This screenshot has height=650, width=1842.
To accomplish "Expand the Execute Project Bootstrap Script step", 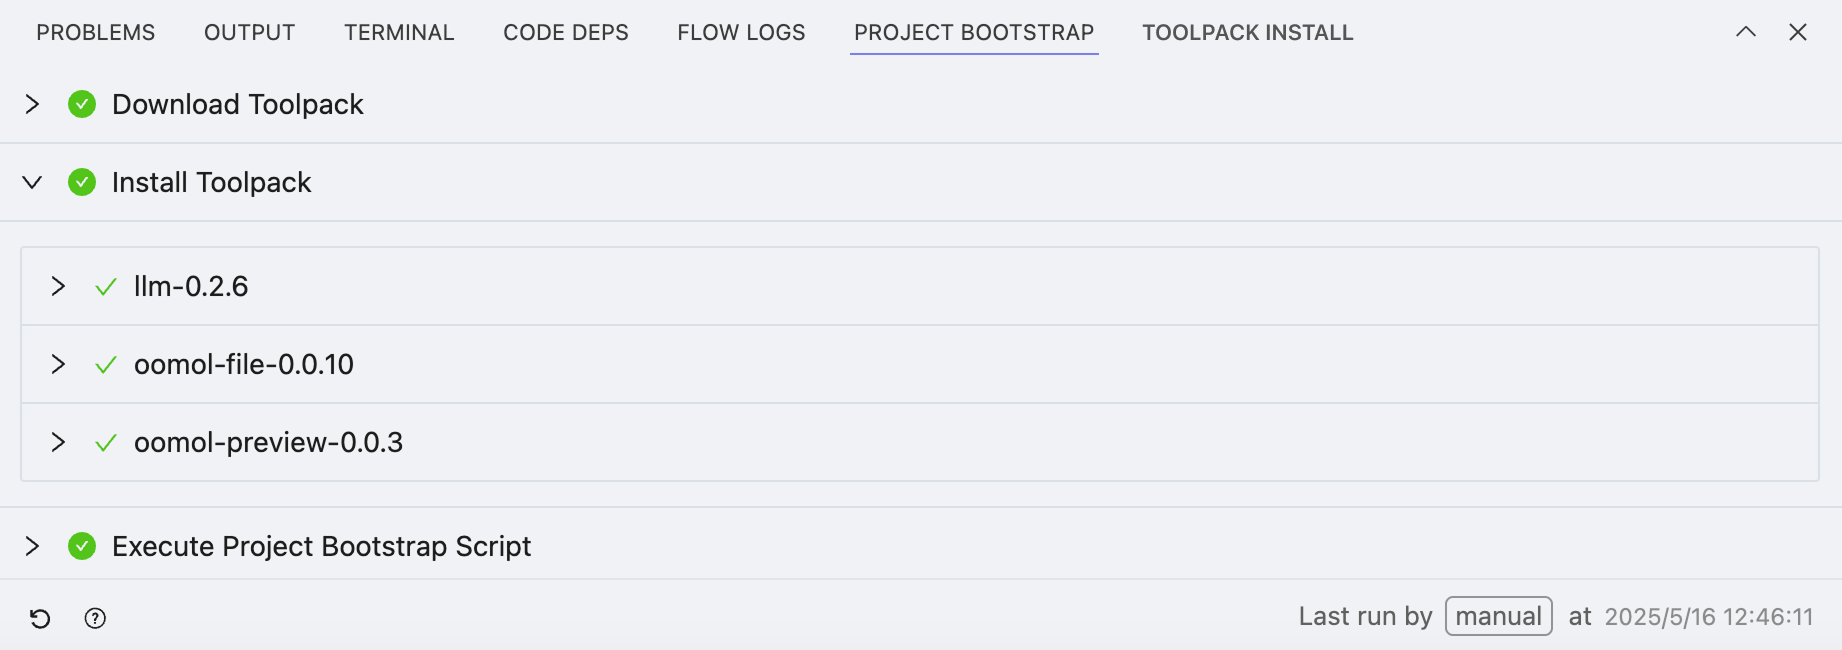I will [32, 546].
